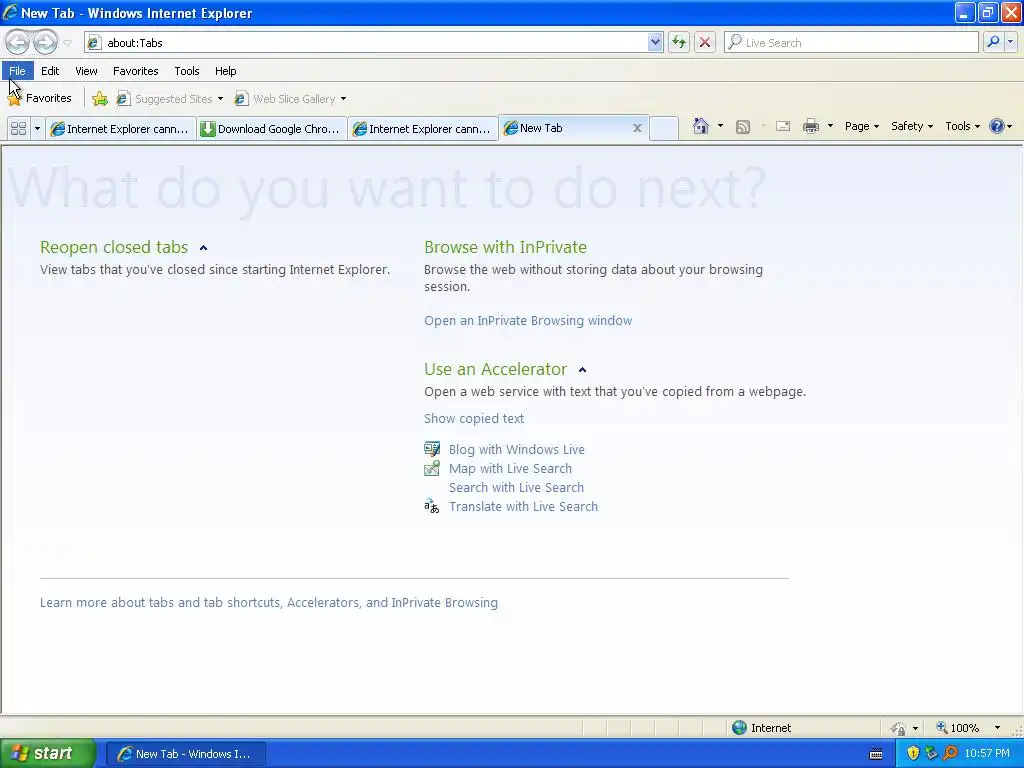1024x768 pixels.
Task: Open the Favorites Center star button
Action: pyautogui.click(x=39, y=99)
